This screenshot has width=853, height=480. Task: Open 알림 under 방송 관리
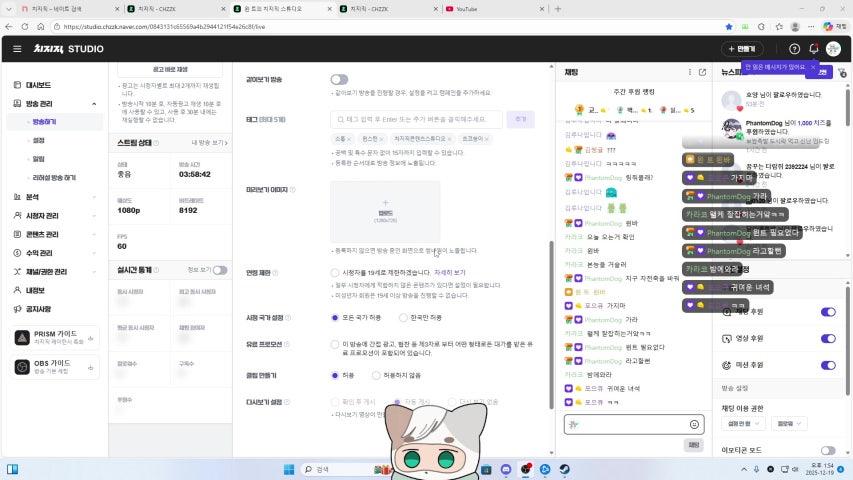point(39,159)
